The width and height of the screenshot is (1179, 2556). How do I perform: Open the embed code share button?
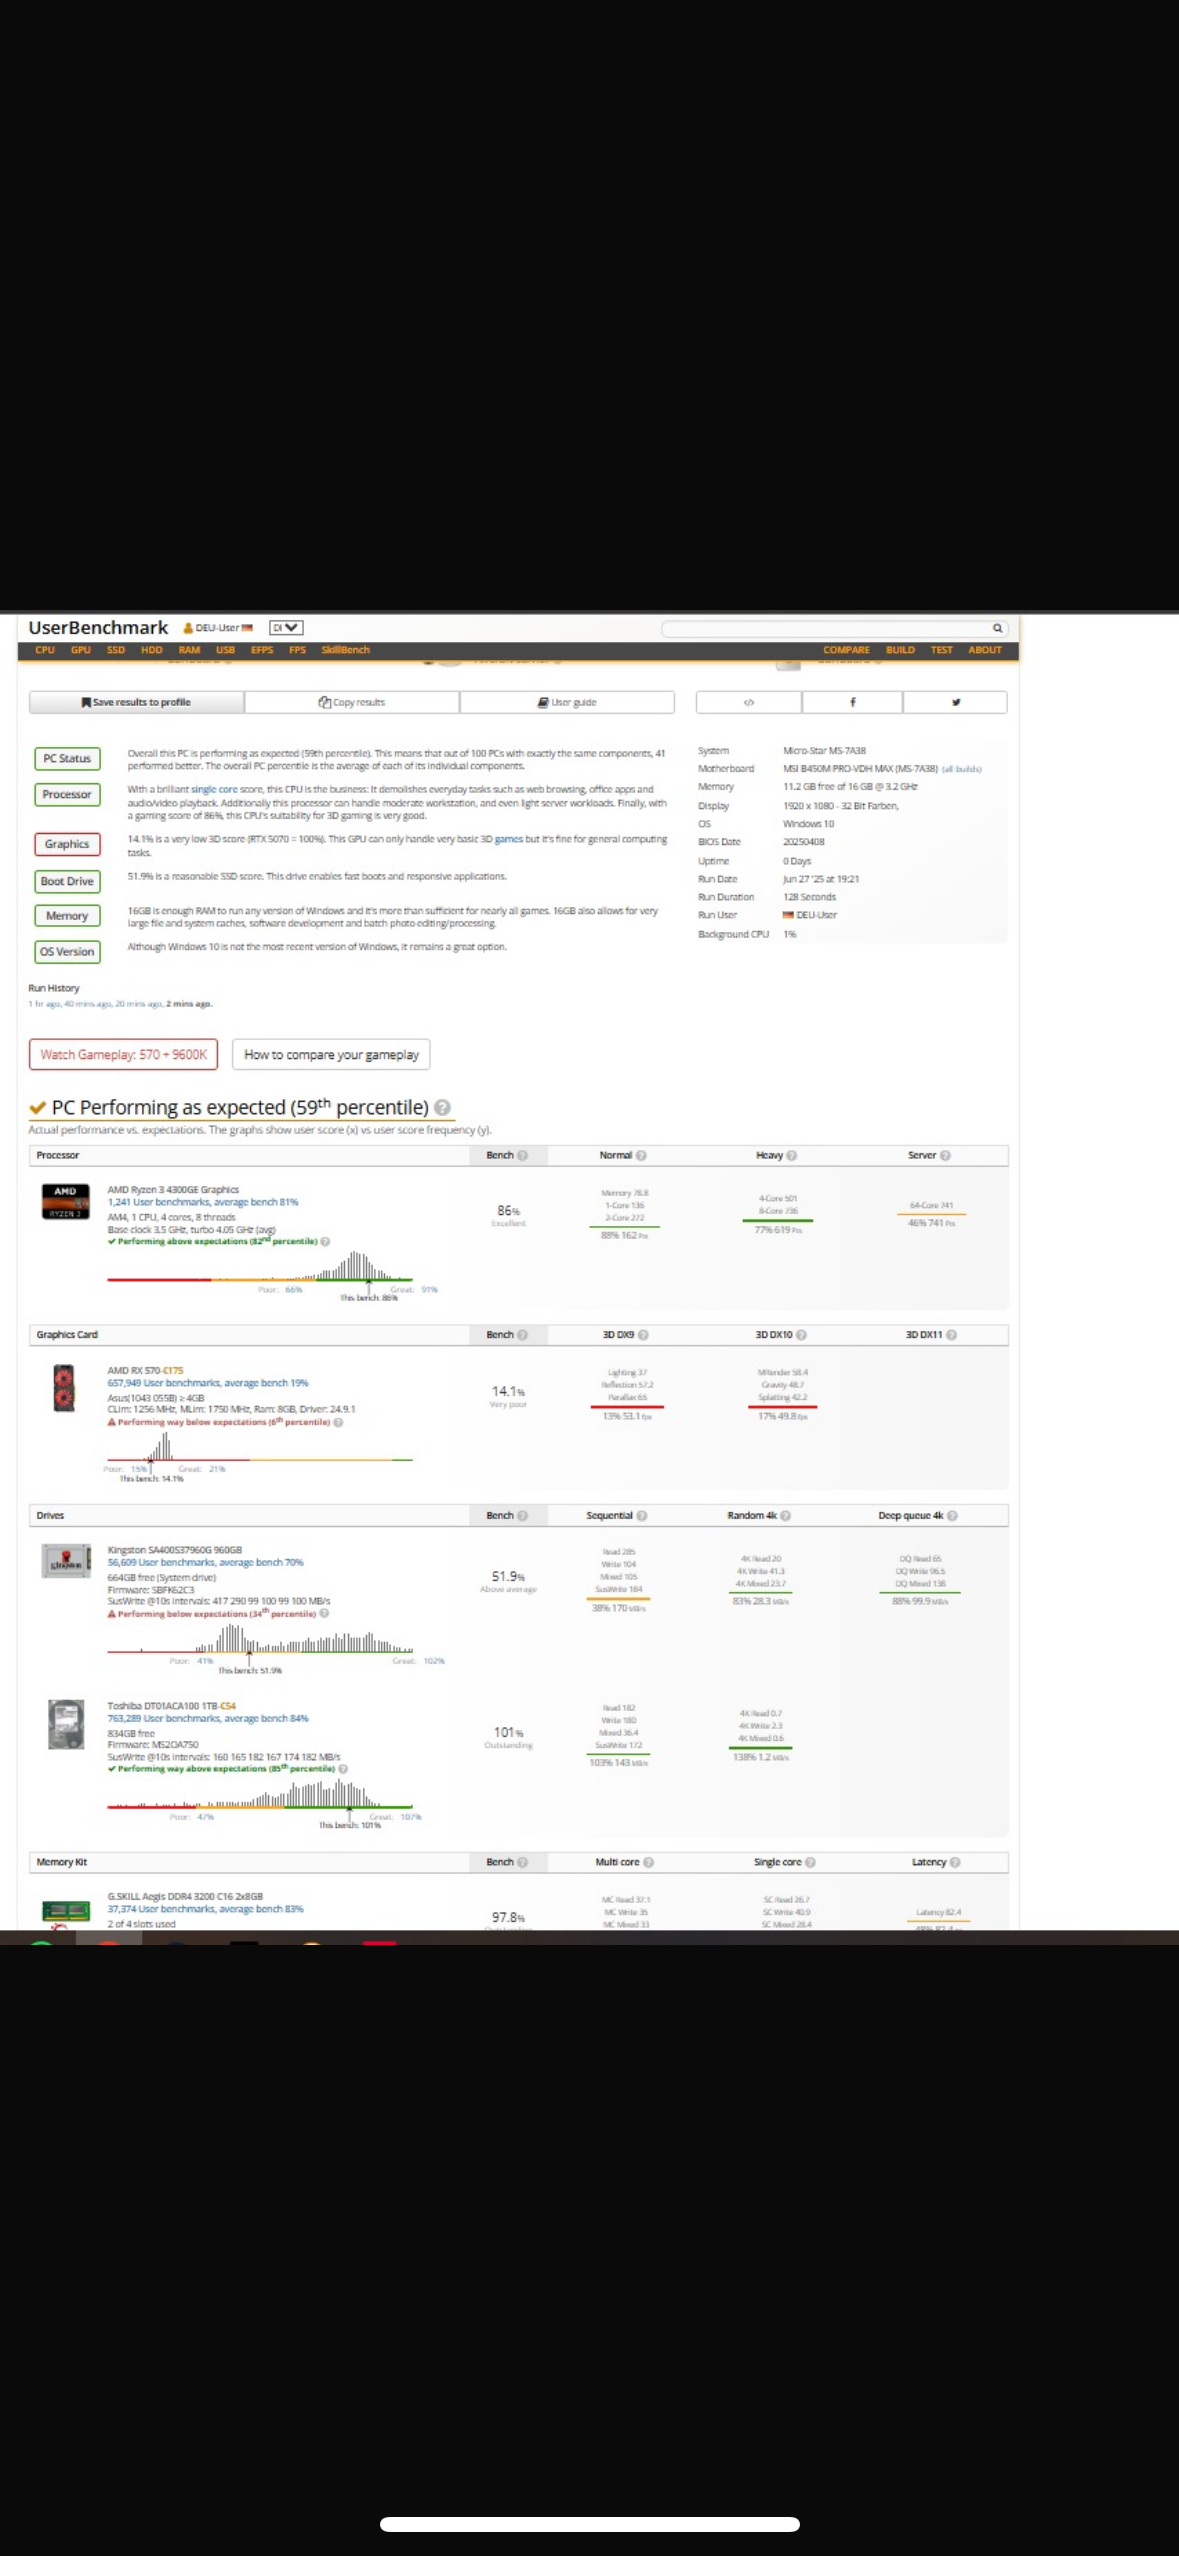coord(748,702)
